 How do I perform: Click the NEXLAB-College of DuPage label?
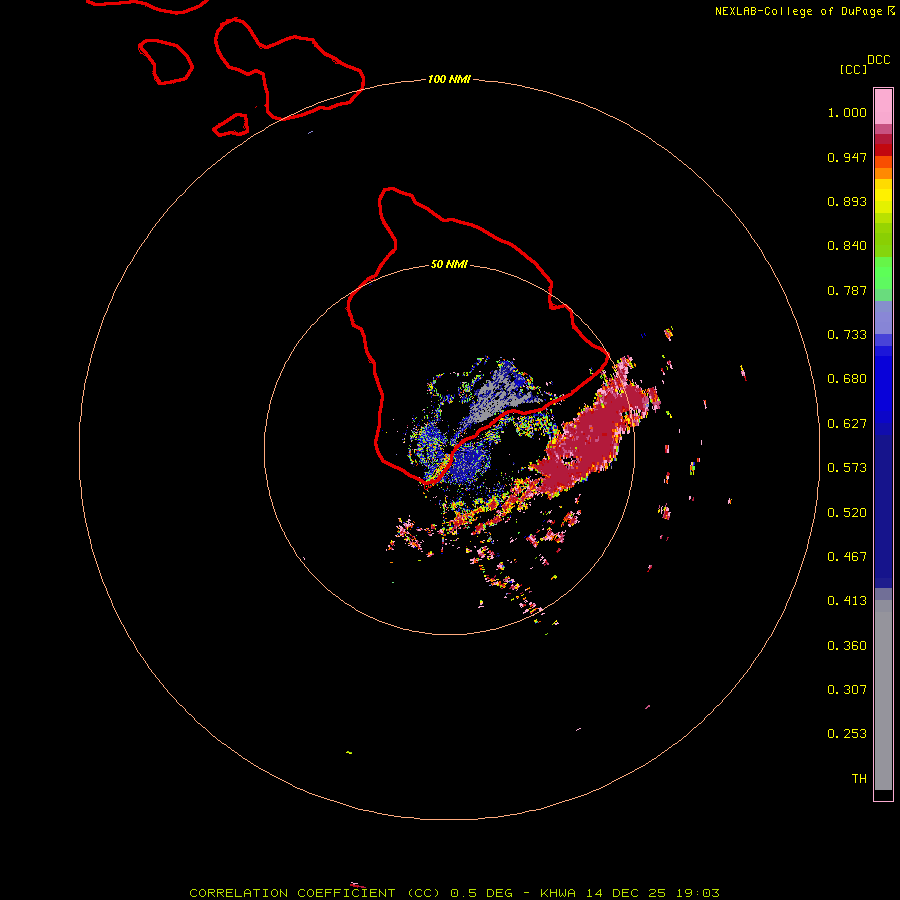(x=798, y=11)
